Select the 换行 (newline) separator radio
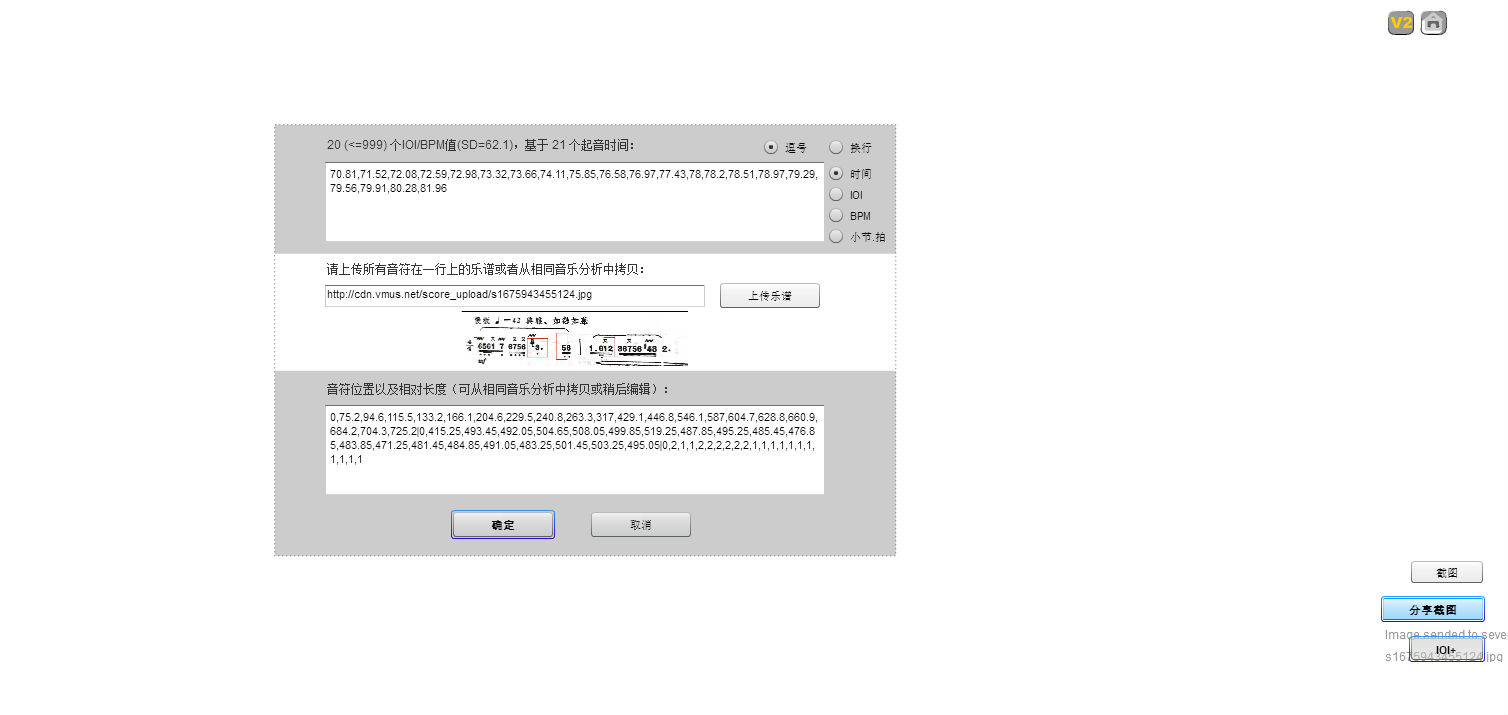This screenshot has width=1508, height=715. 836,147
